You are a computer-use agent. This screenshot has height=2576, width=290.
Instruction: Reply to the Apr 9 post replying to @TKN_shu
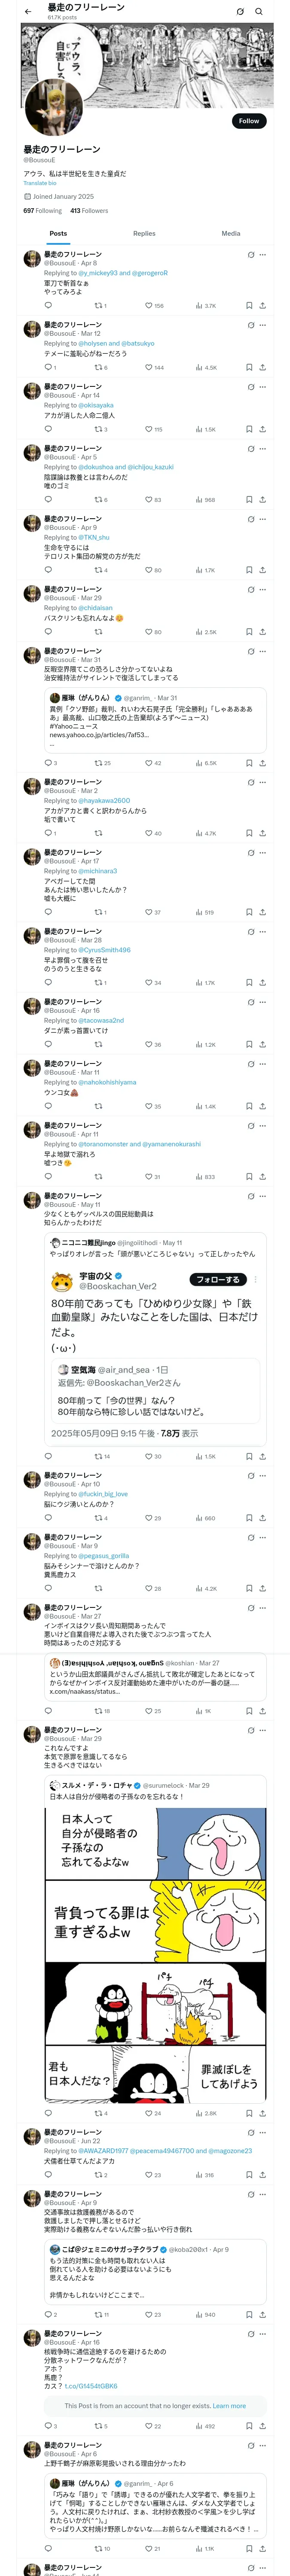coord(47,570)
